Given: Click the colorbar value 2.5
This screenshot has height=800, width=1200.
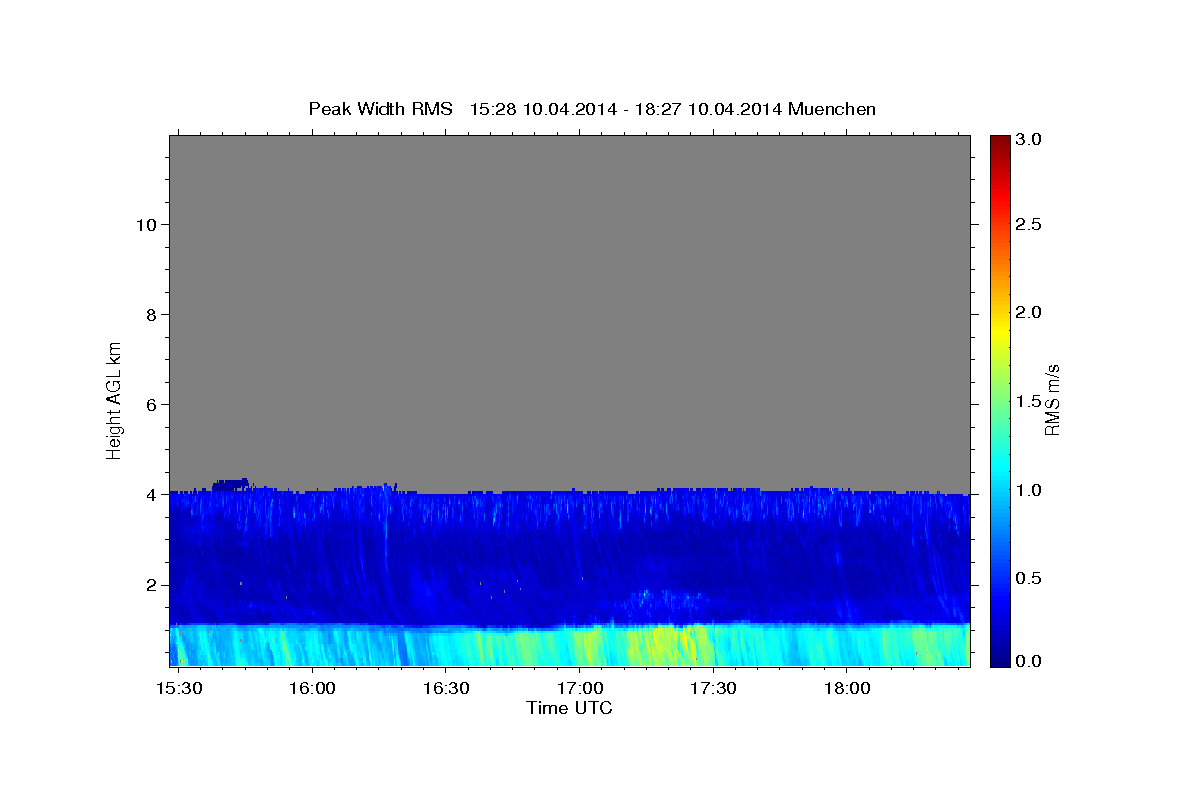Looking at the screenshot, I should (x=1029, y=224).
